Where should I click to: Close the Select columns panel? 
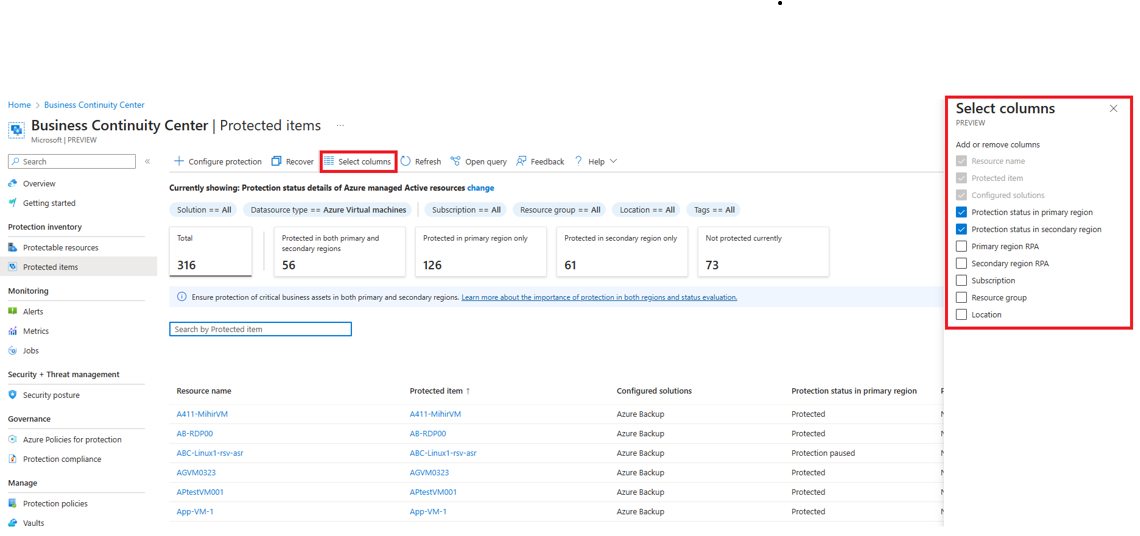click(1113, 108)
